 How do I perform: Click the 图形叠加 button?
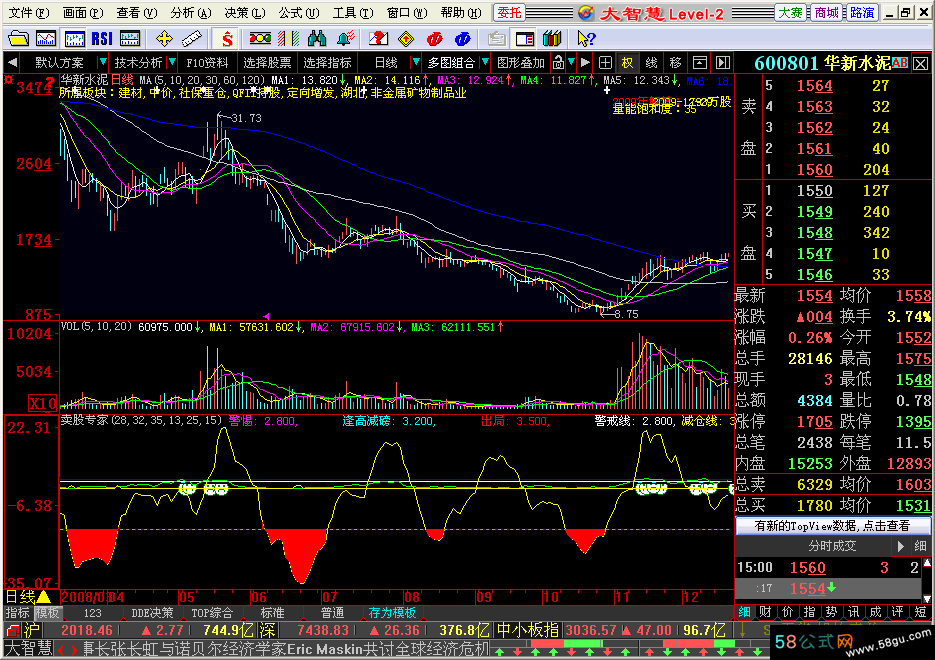click(x=521, y=63)
